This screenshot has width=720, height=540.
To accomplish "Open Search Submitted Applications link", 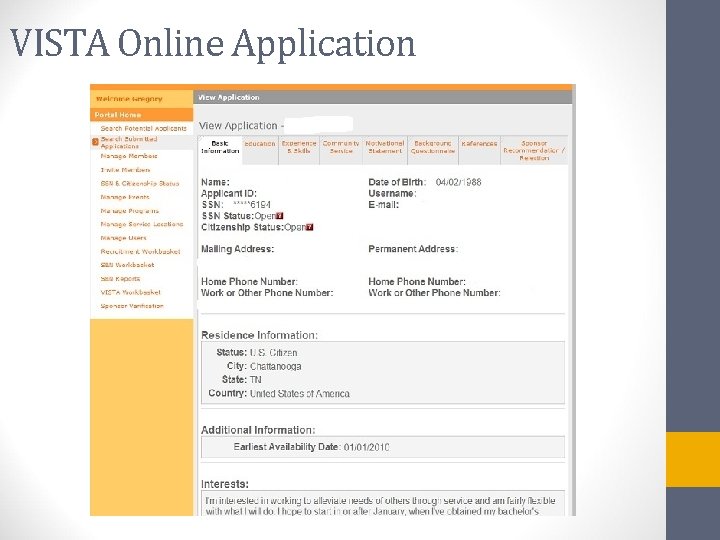I will (129, 142).
